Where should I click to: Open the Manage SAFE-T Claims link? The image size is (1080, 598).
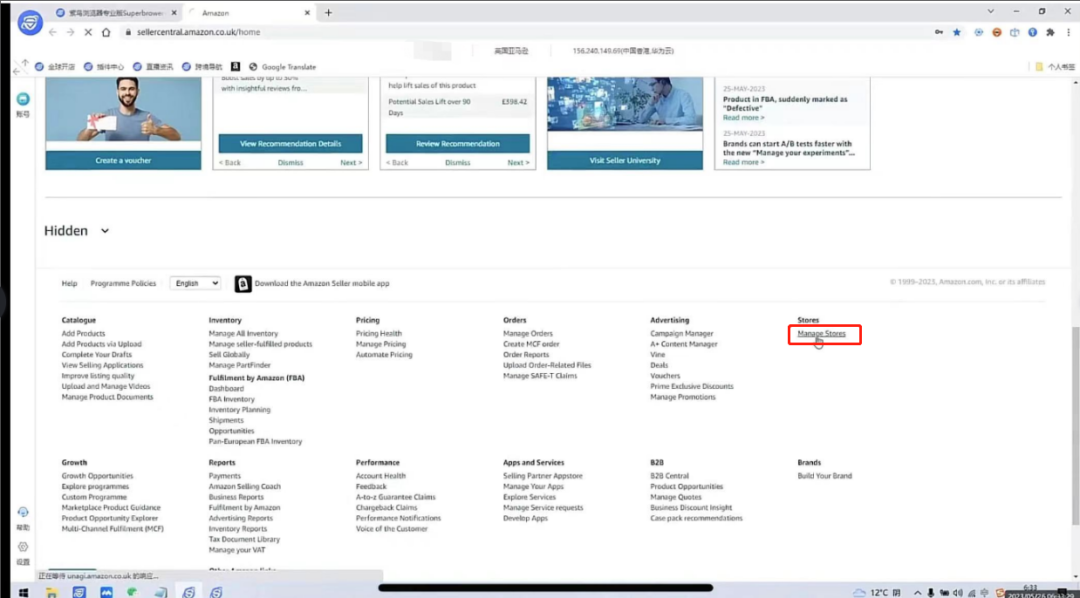tap(540, 376)
